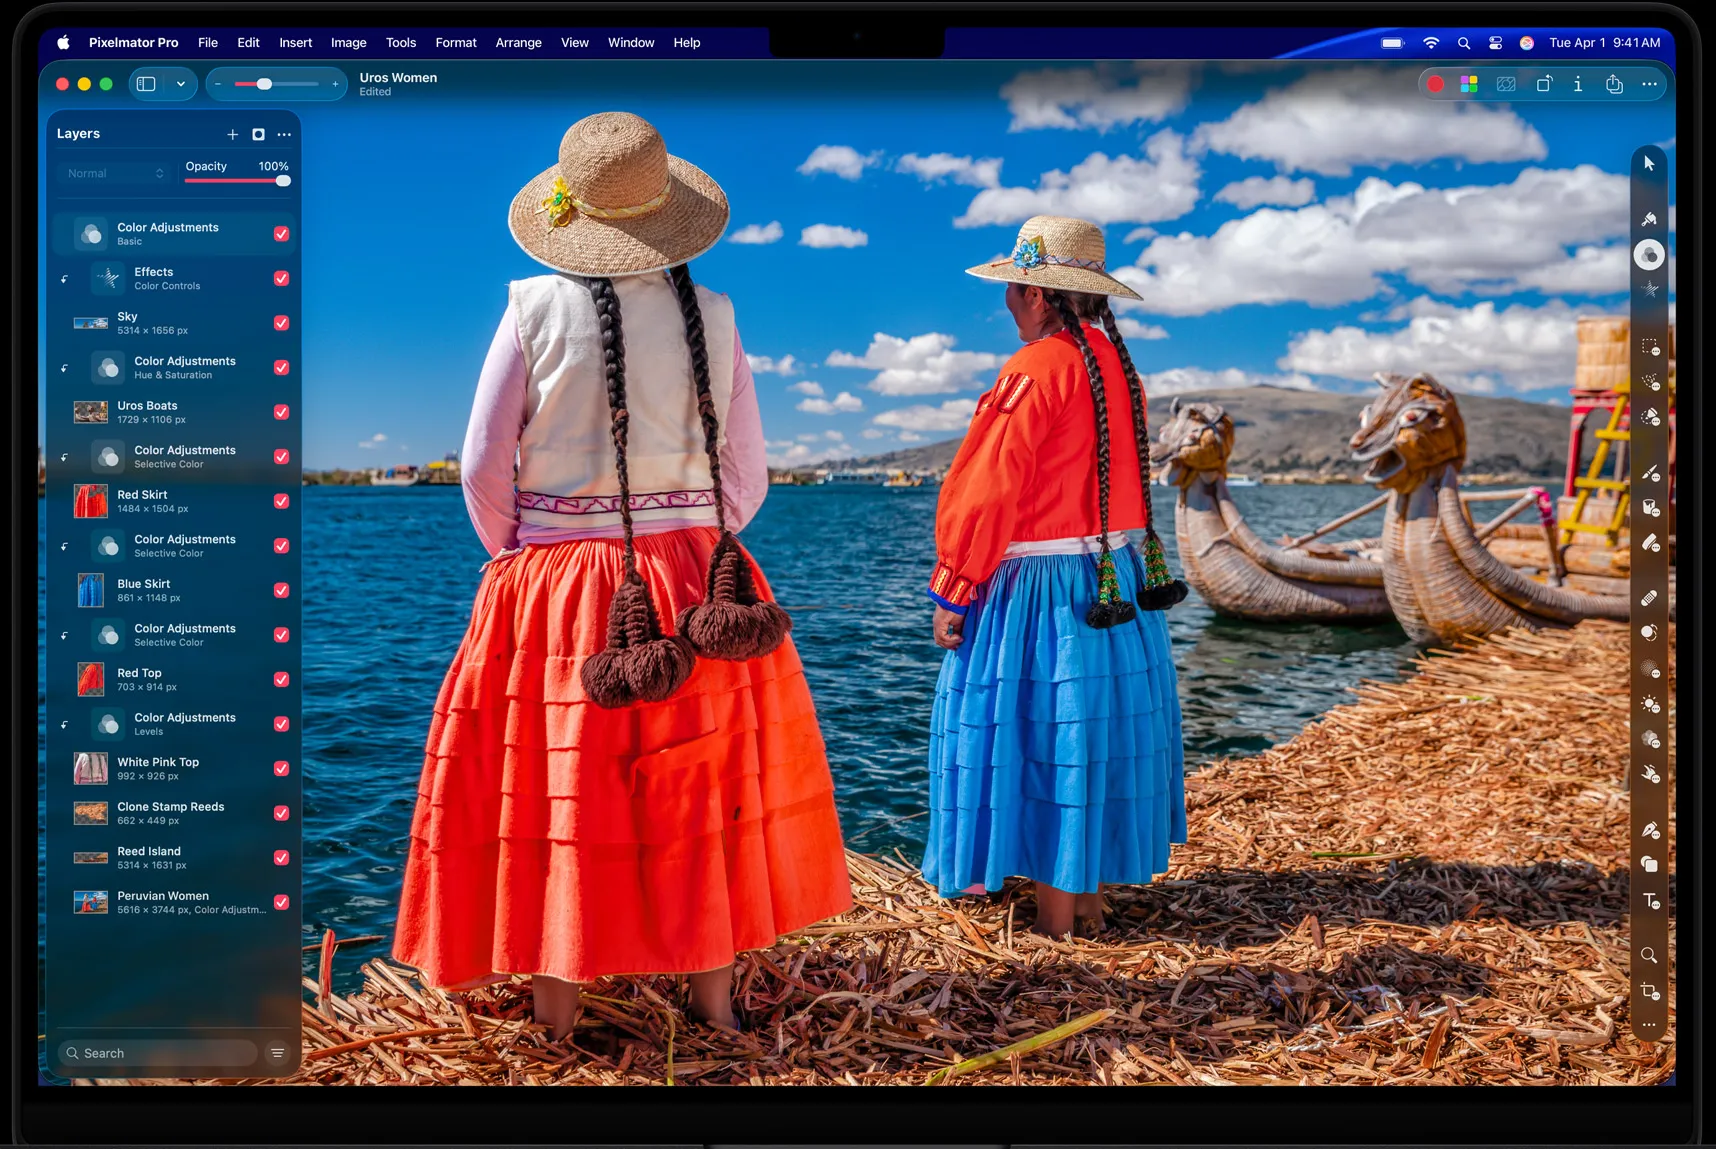Select the Arrange arrow tool
1716x1149 pixels.
tap(1649, 163)
